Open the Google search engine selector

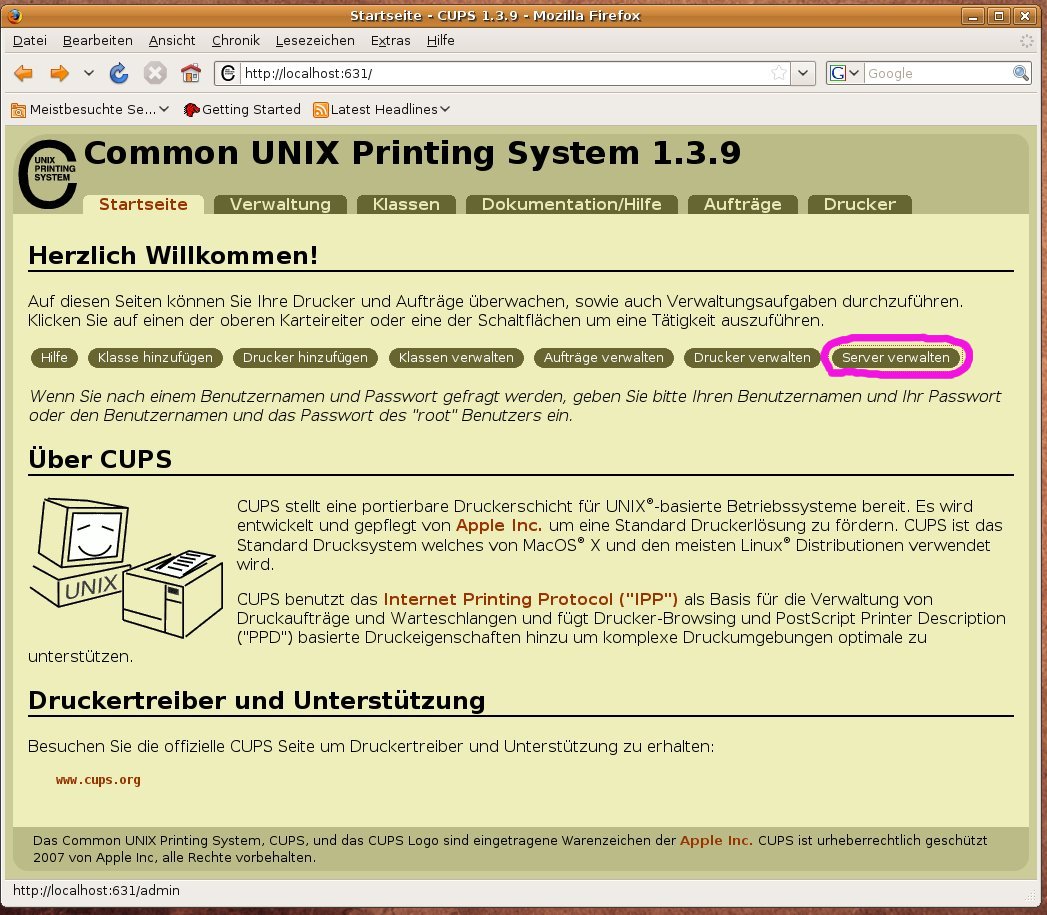[x=845, y=73]
